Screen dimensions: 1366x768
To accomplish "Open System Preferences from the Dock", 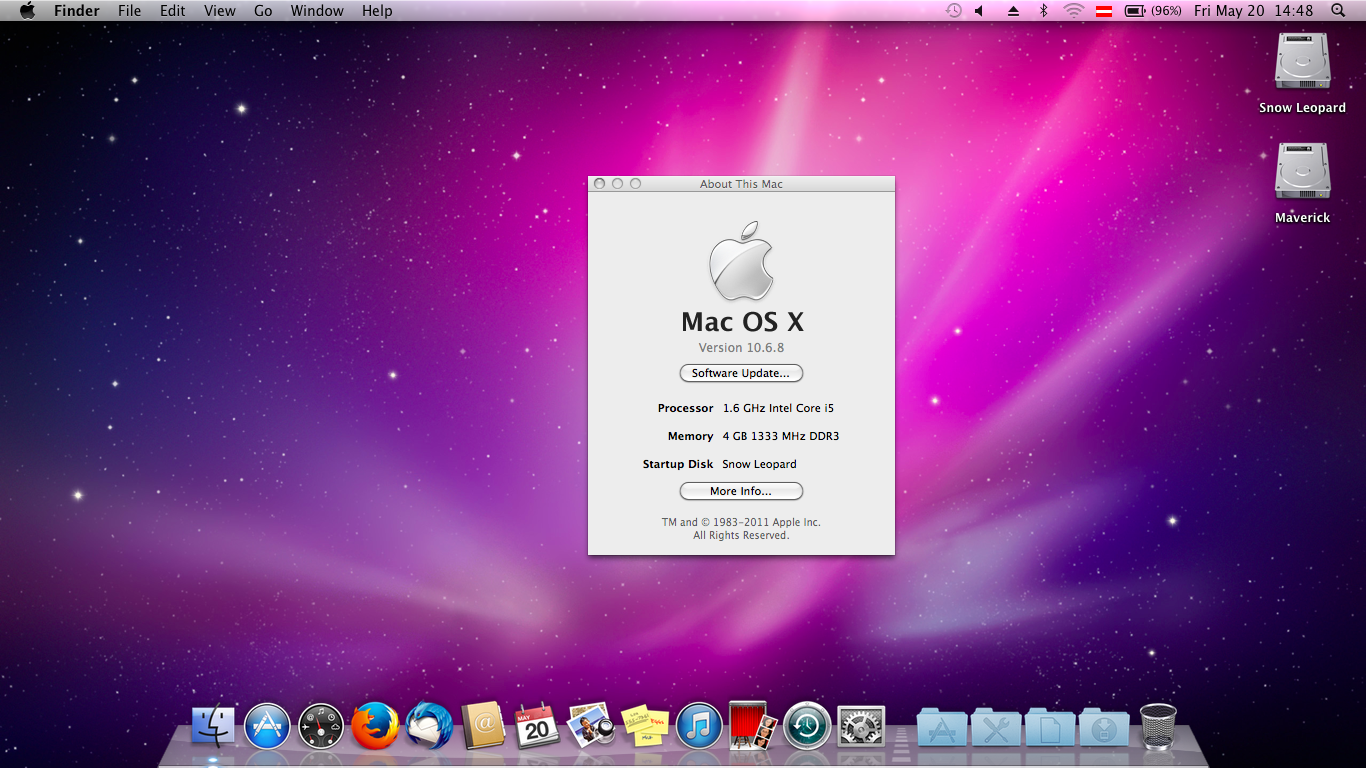I will (860, 726).
